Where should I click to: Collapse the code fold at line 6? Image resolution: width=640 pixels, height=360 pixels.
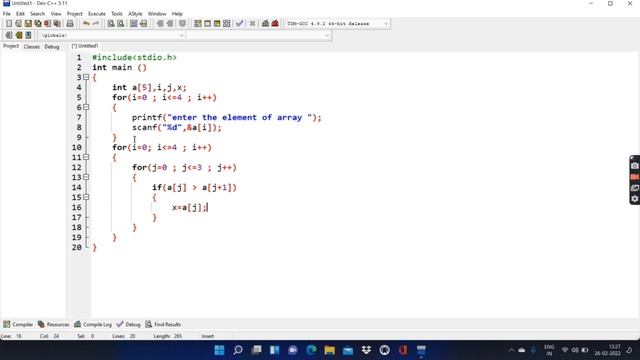(x=86, y=107)
